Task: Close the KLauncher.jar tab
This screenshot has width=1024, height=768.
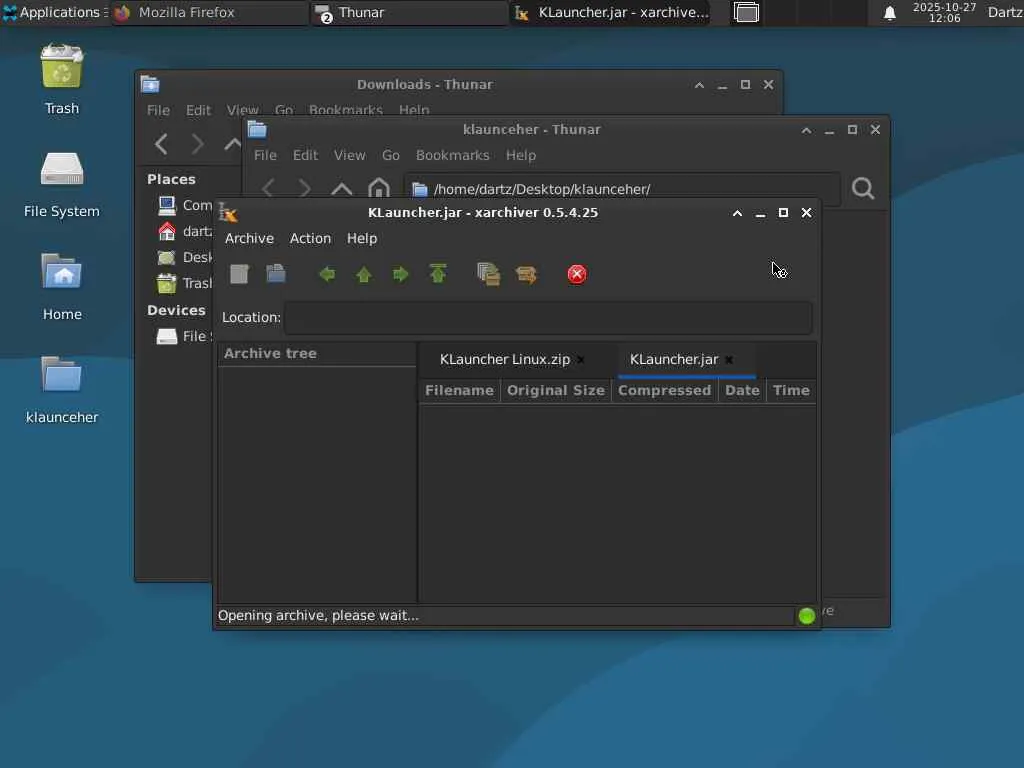Action: coord(729,360)
